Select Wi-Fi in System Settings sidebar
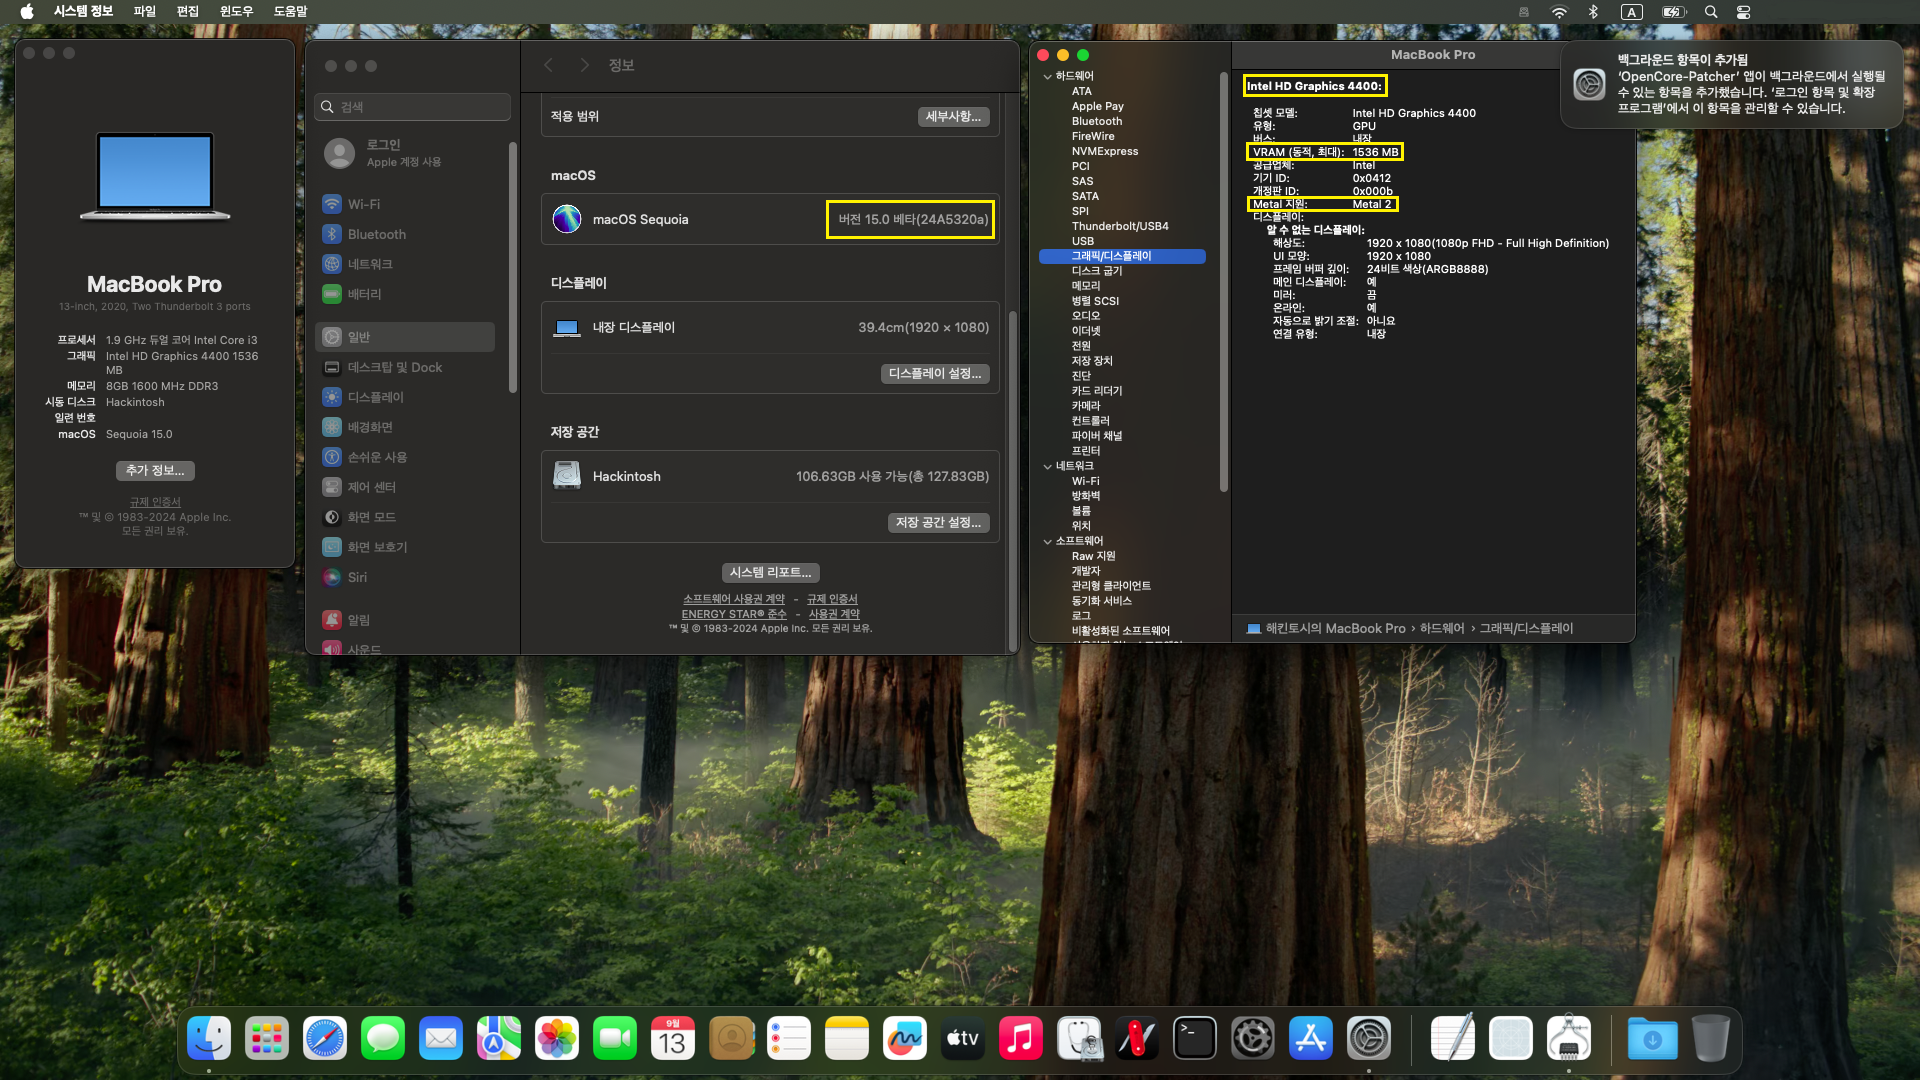This screenshot has width=1920, height=1080. (x=405, y=204)
